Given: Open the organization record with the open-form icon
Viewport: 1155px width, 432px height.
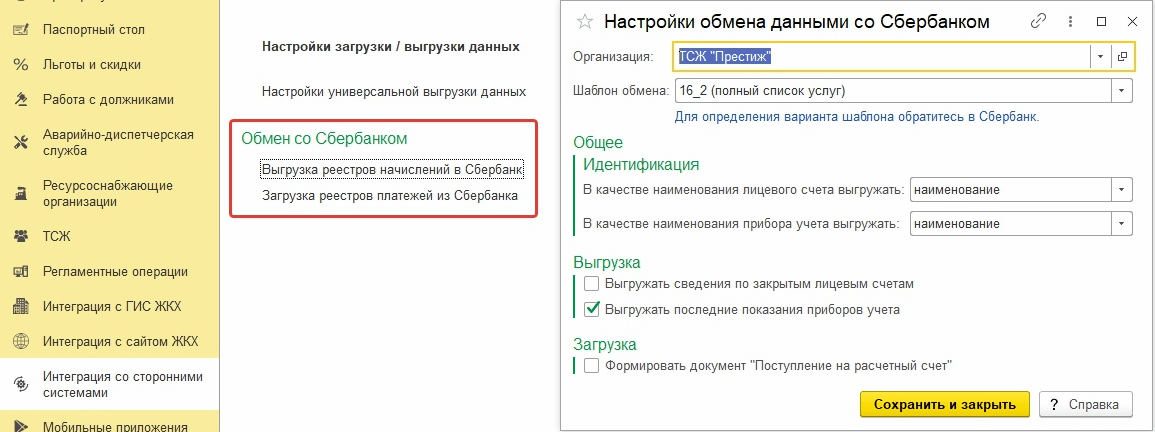Looking at the screenshot, I should [x=1122, y=56].
